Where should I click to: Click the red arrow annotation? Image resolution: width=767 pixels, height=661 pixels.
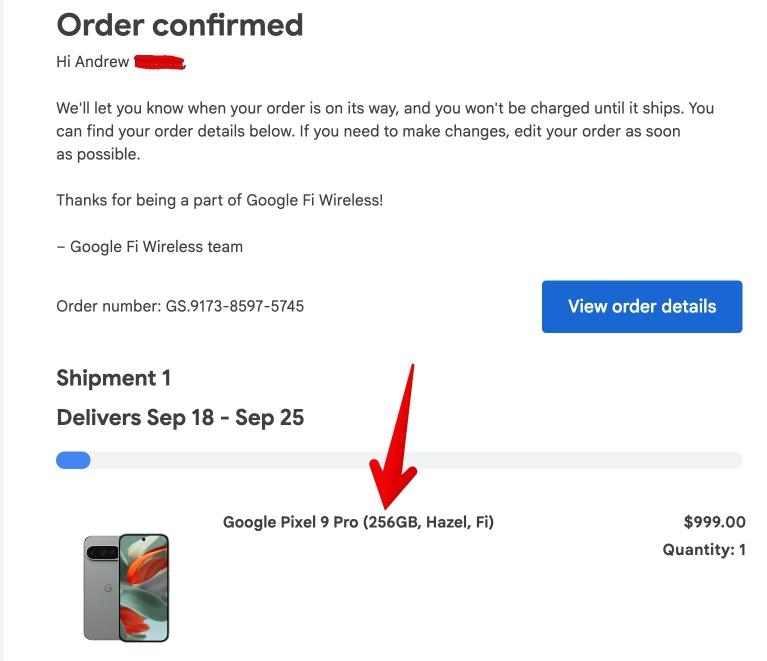pos(394,436)
